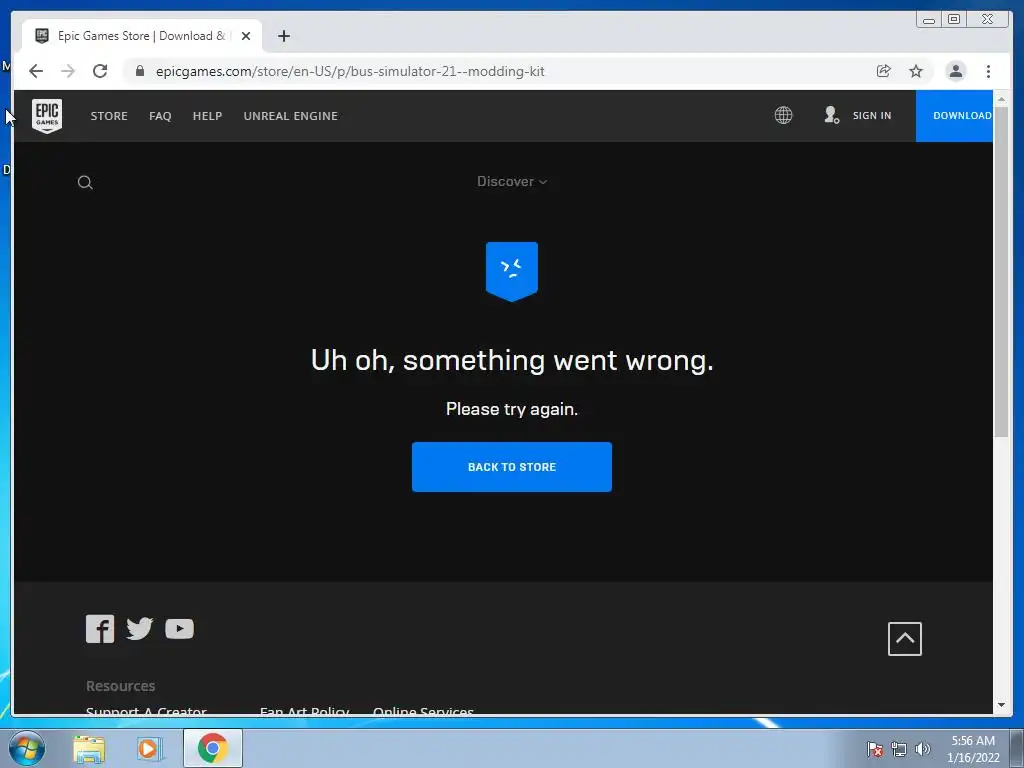
Task: Open a new browser tab
Action: (283, 36)
